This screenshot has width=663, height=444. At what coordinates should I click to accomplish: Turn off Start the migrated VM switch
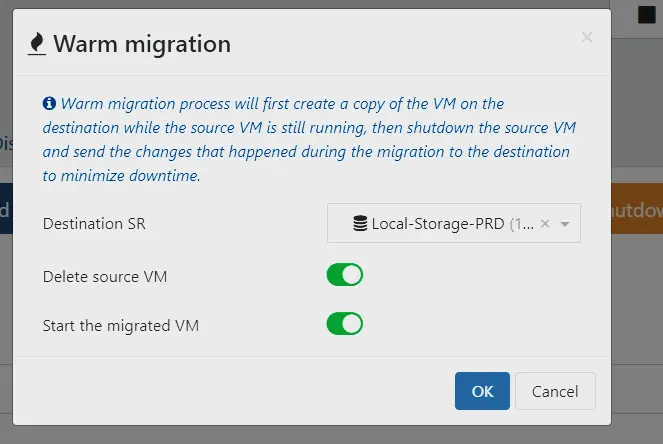coord(344,324)
